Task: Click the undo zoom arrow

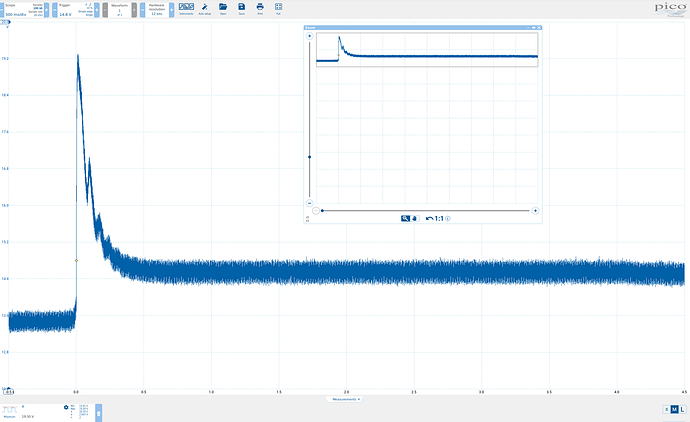Action: click(x=429, y=218)
